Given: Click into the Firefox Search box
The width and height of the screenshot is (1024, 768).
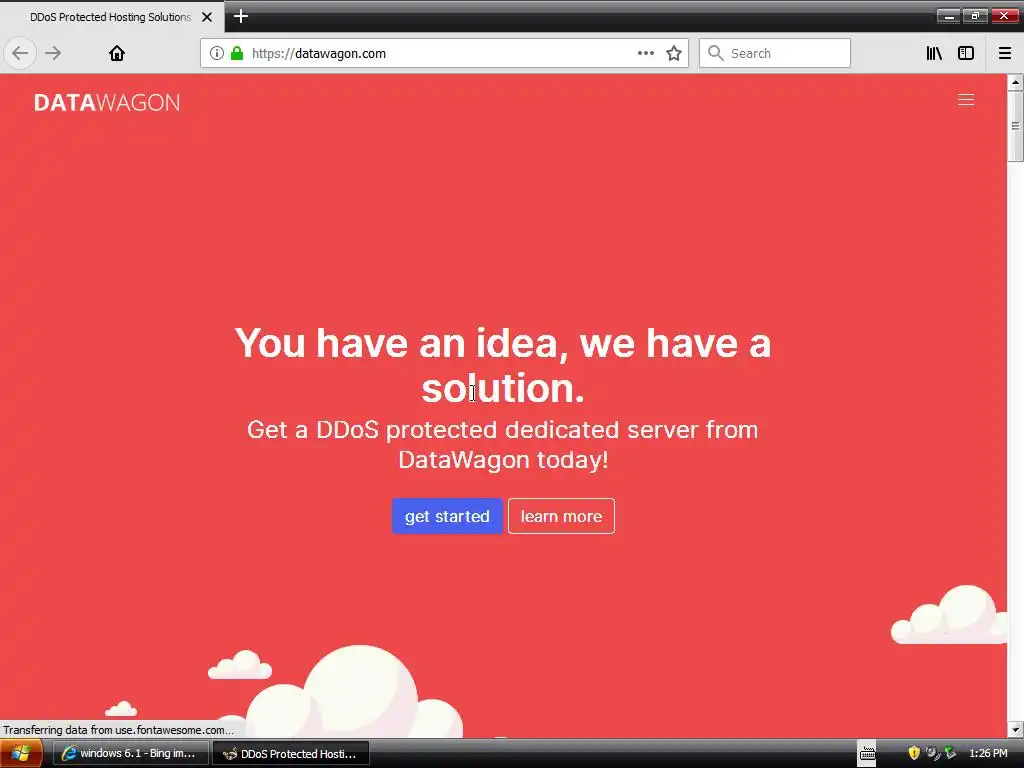Looking at the screenshot, I should 775,53.
